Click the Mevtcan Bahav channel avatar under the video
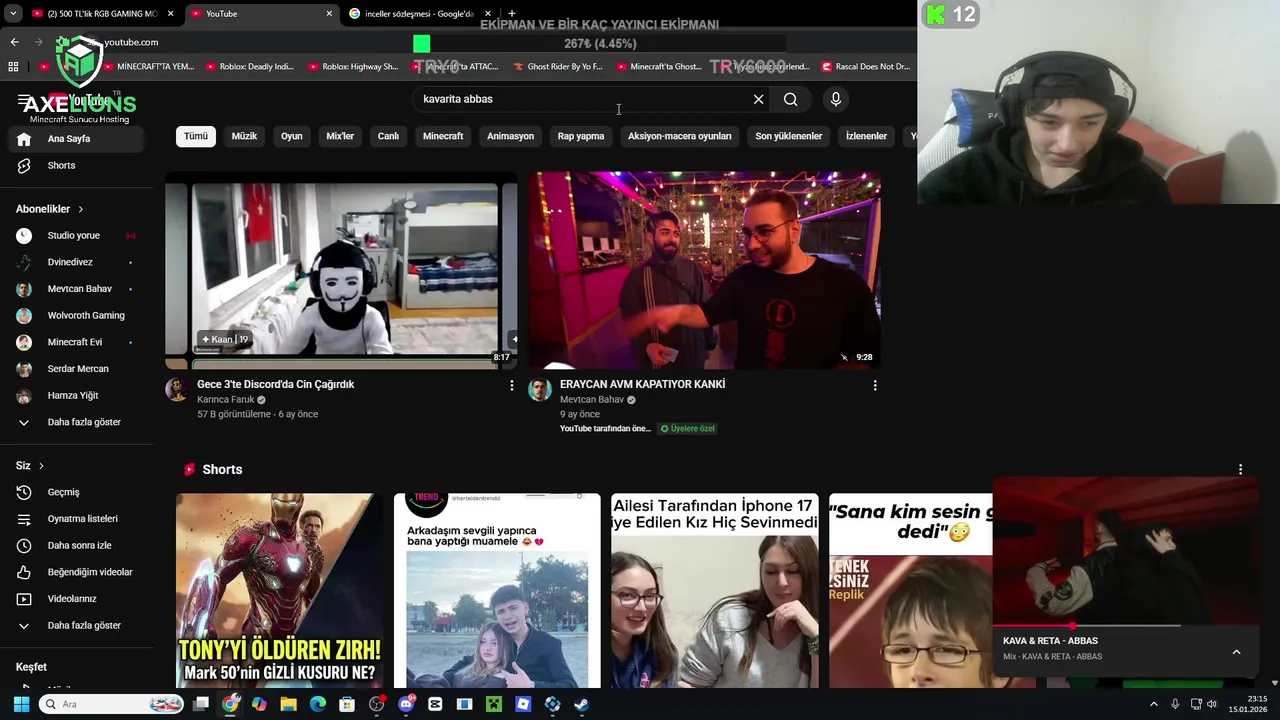This screenshot has height=720, width=1280. [540, 390]
